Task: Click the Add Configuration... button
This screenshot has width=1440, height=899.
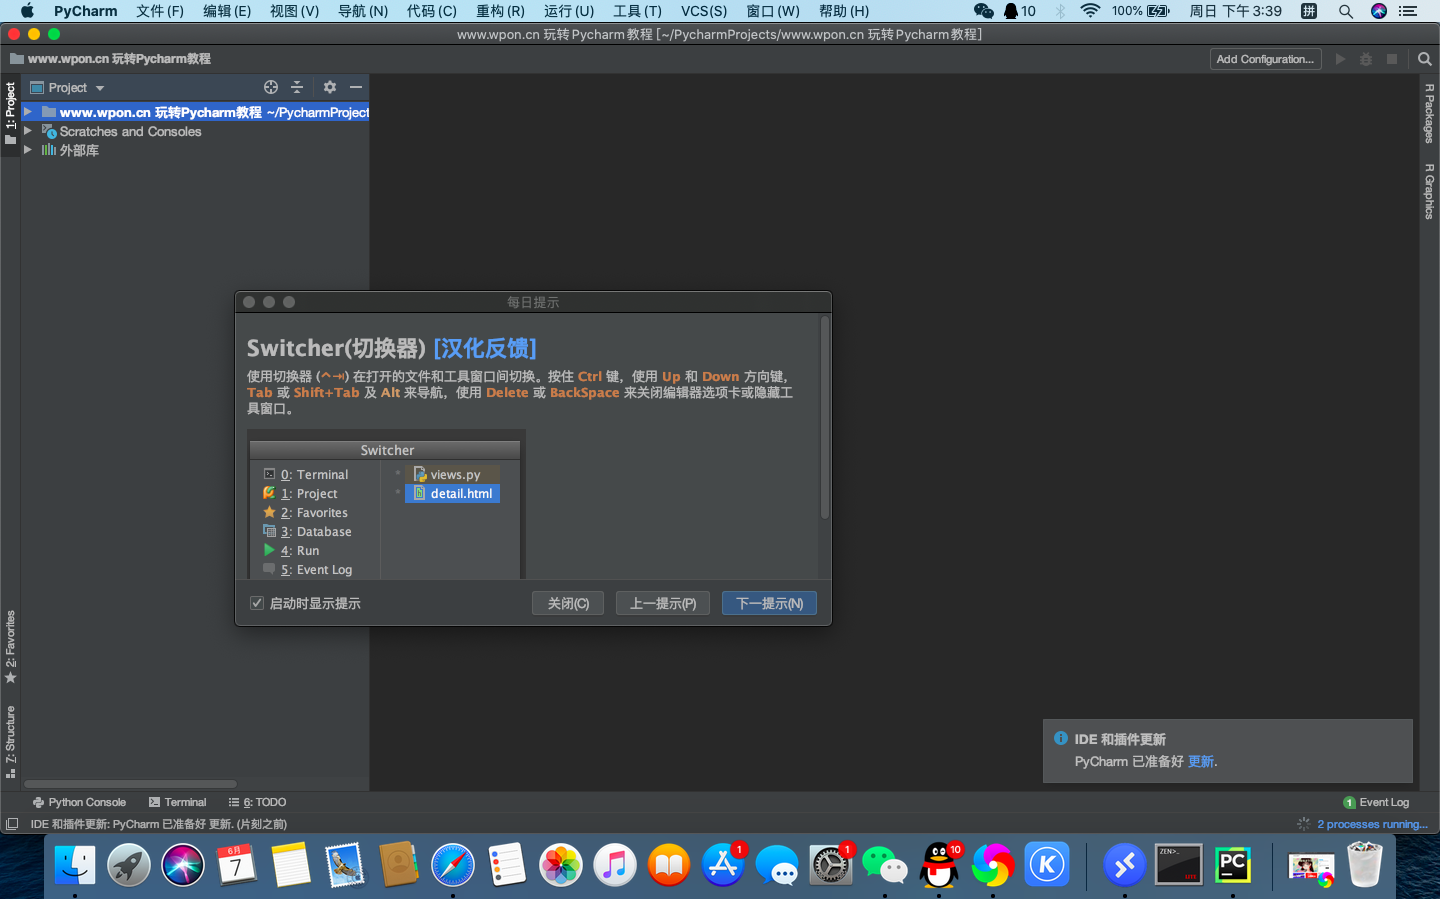Action: point(1265,59)
